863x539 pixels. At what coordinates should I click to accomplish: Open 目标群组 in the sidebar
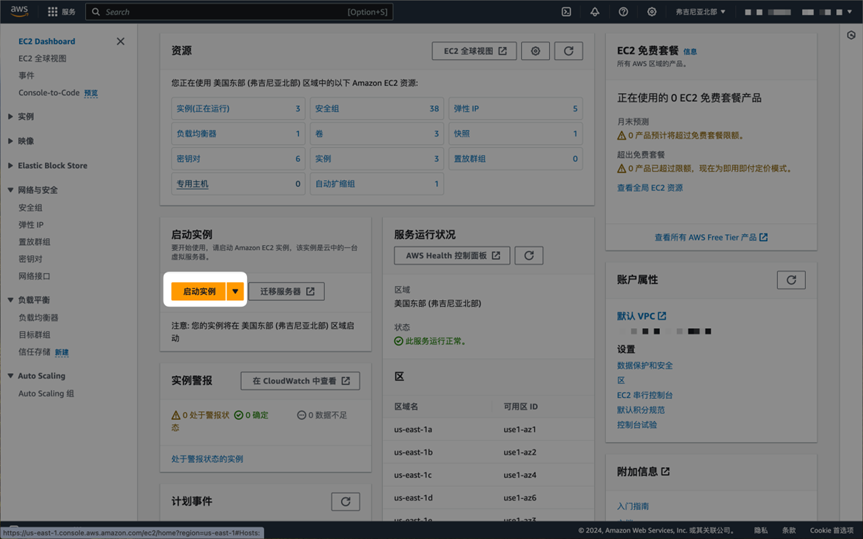click(x=34, y=335)
